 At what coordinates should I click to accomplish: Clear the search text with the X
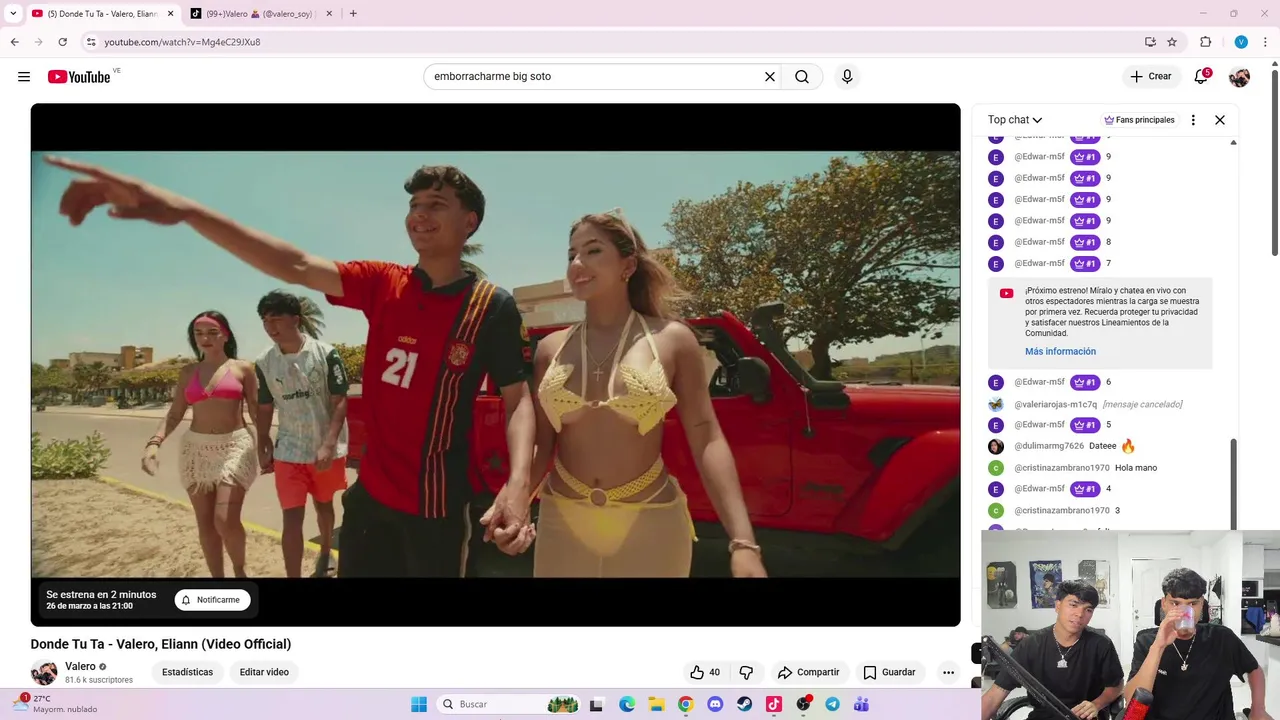pyautogui.click(x=770, y=77)
